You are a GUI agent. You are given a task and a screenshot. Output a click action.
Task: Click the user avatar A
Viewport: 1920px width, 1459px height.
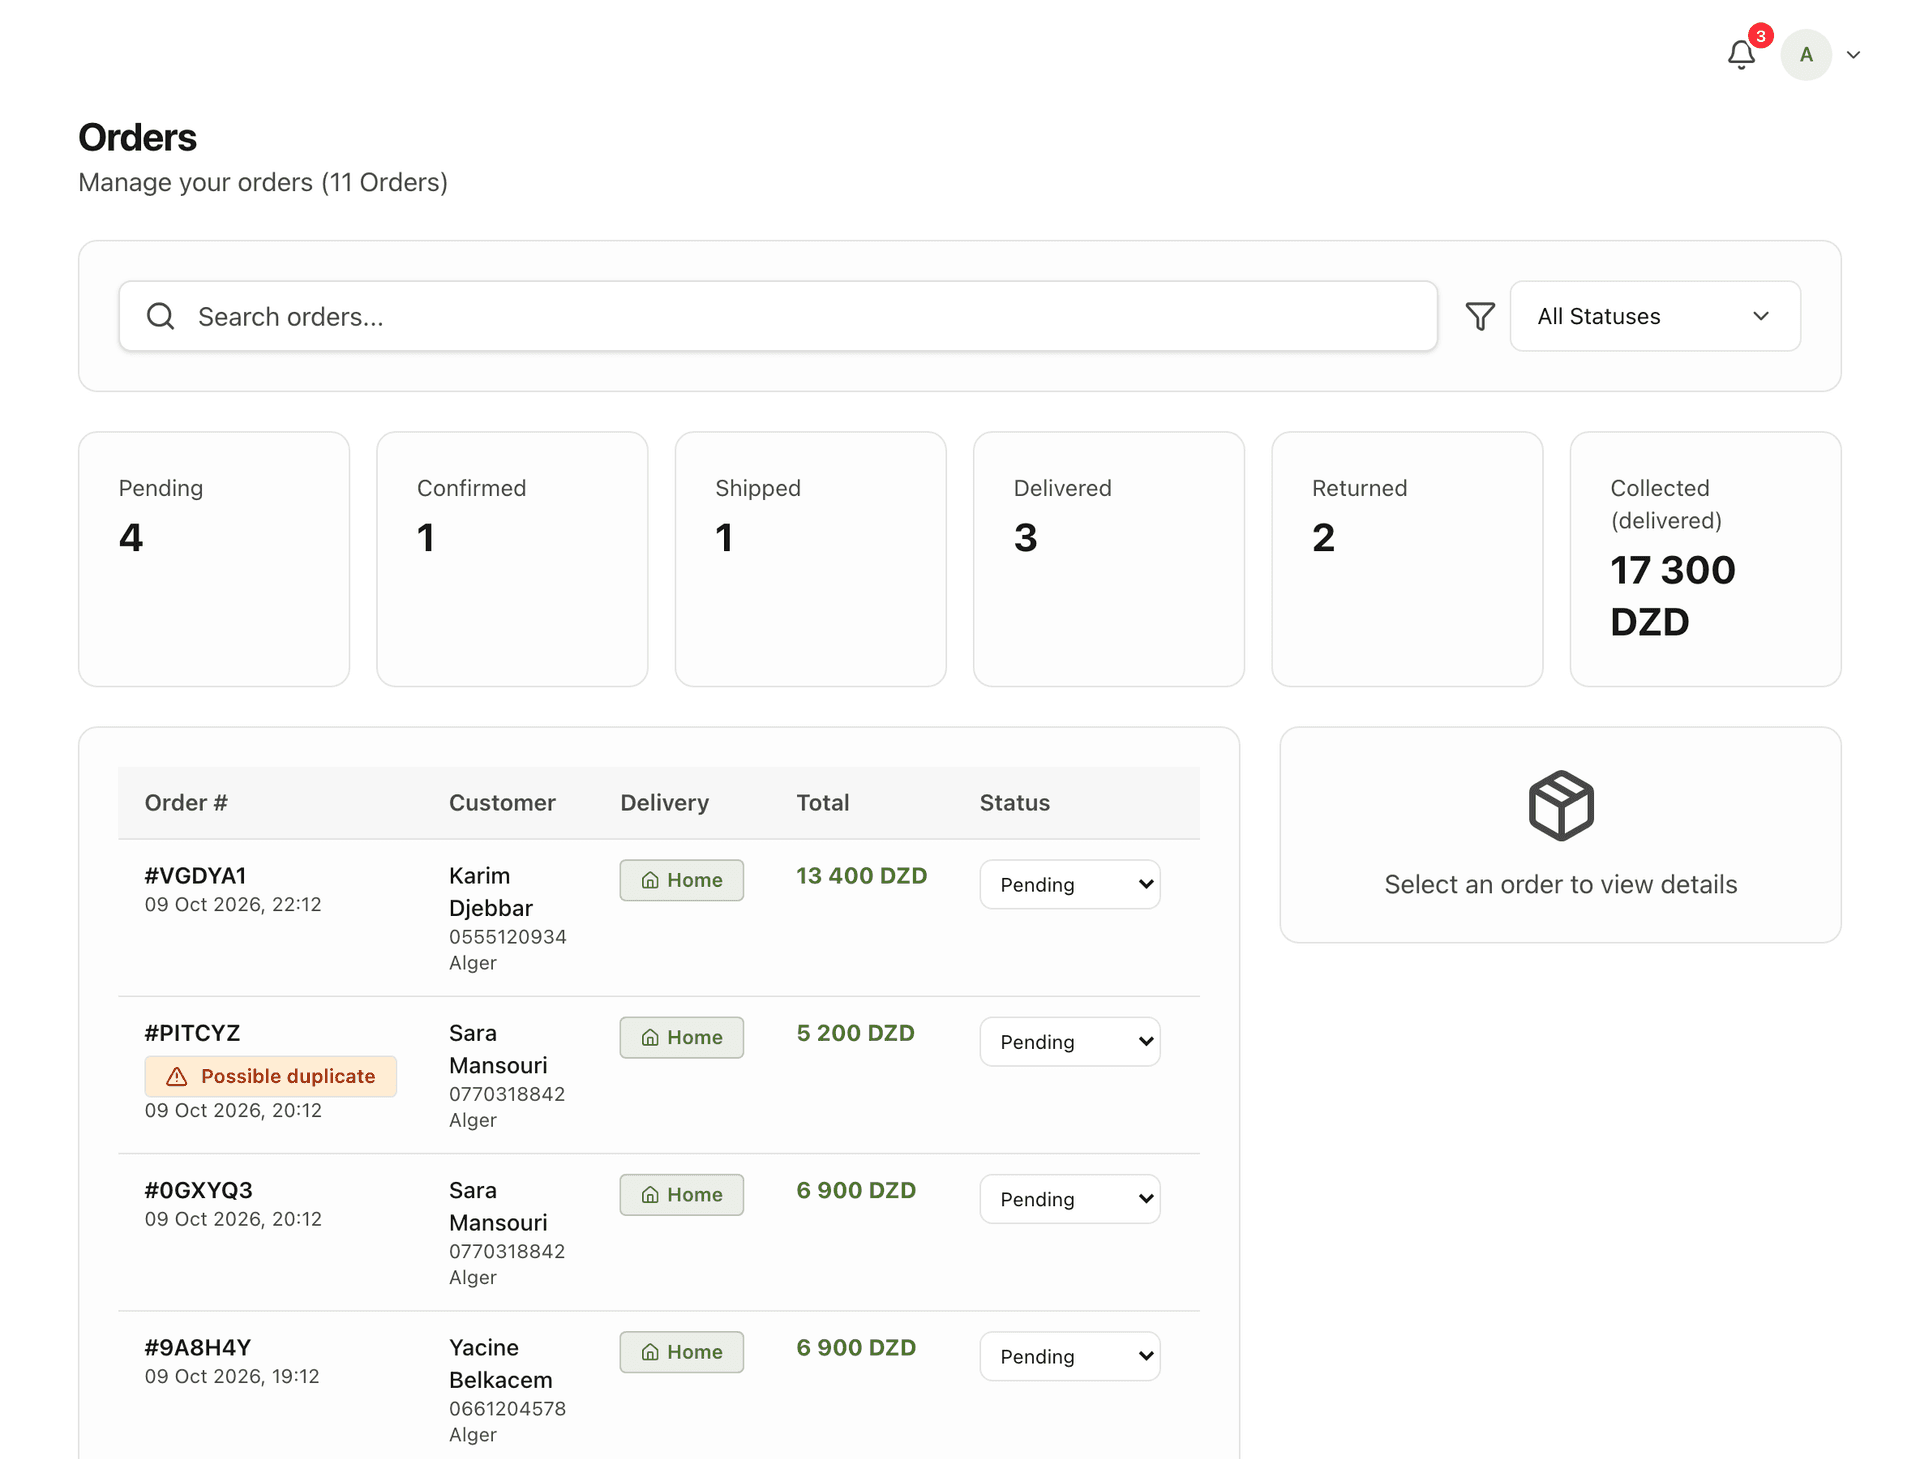point(1806,54)
